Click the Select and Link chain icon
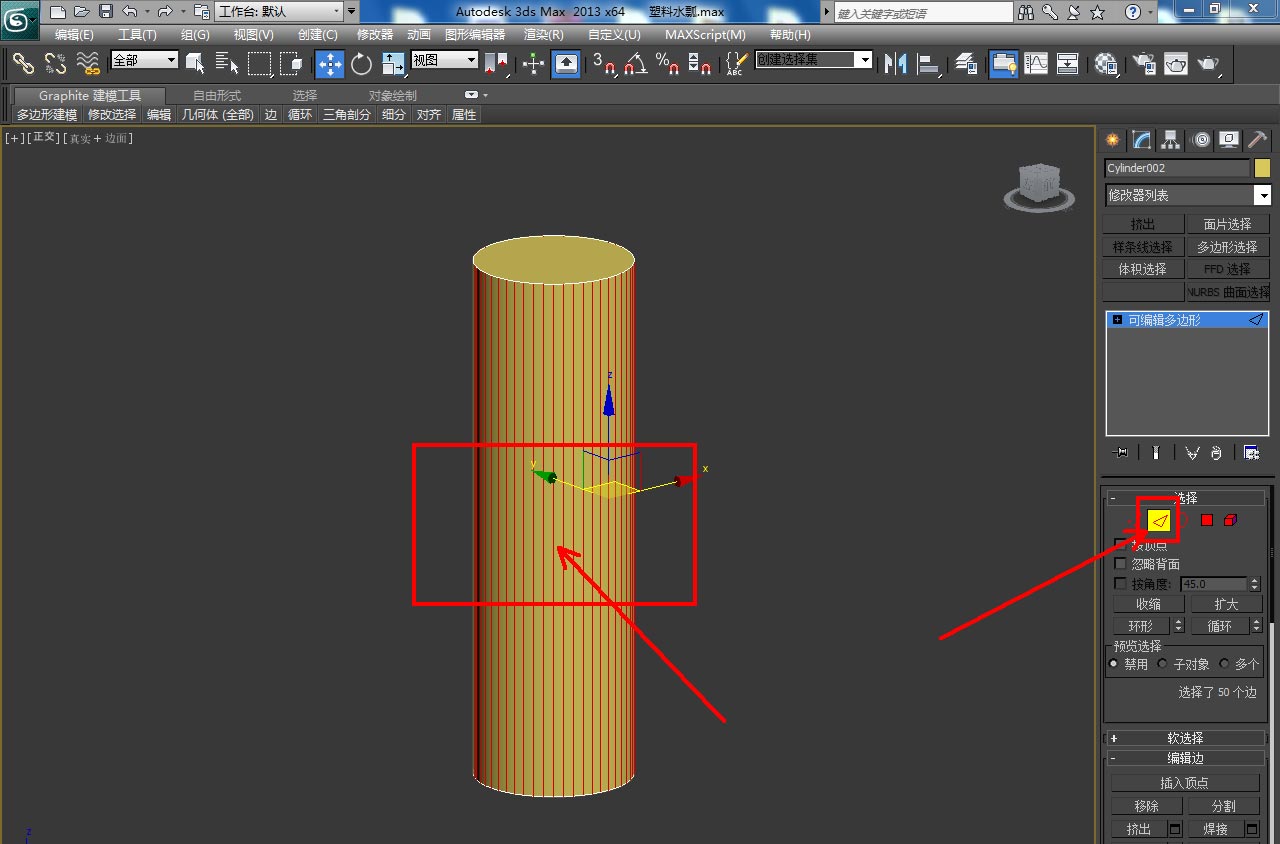Image resolution: width=1280 pixels, height=844 pixels. tap(23, 64)
